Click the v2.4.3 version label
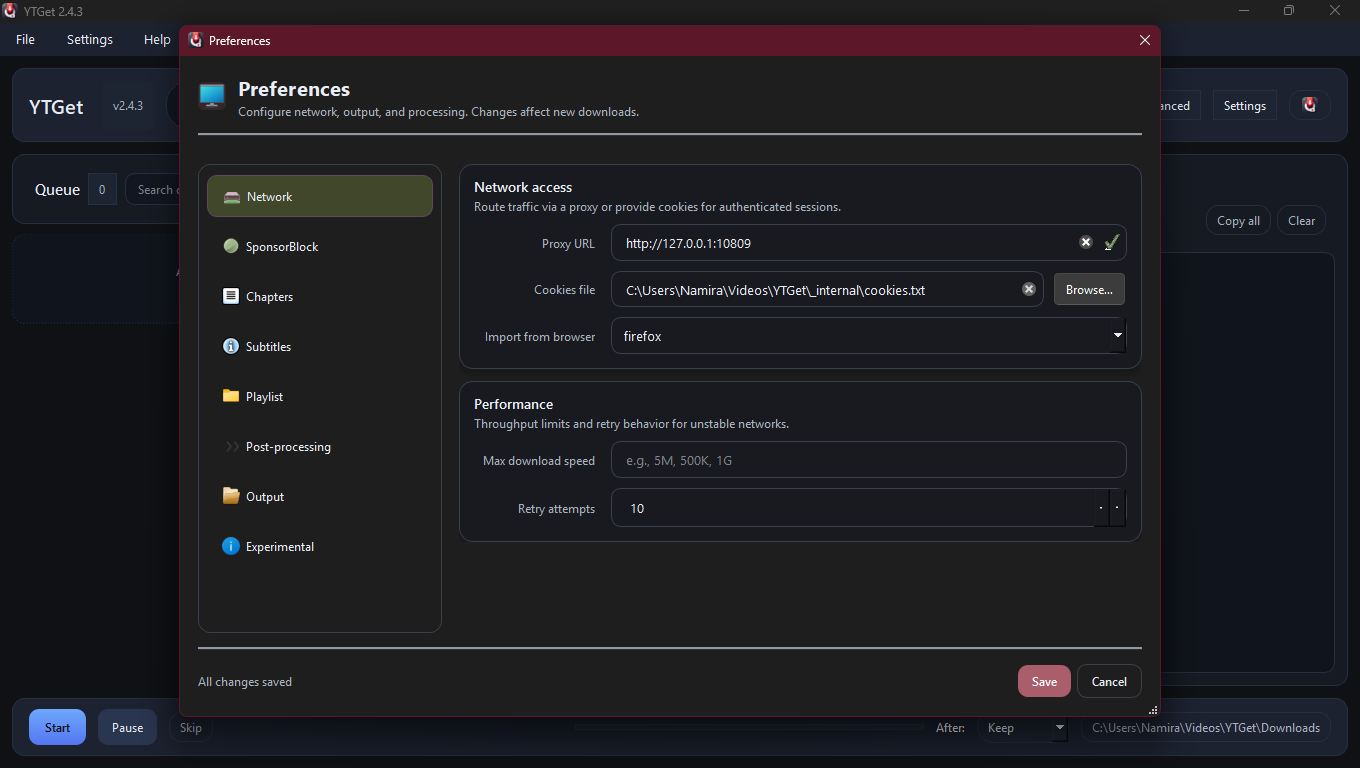 128,105
